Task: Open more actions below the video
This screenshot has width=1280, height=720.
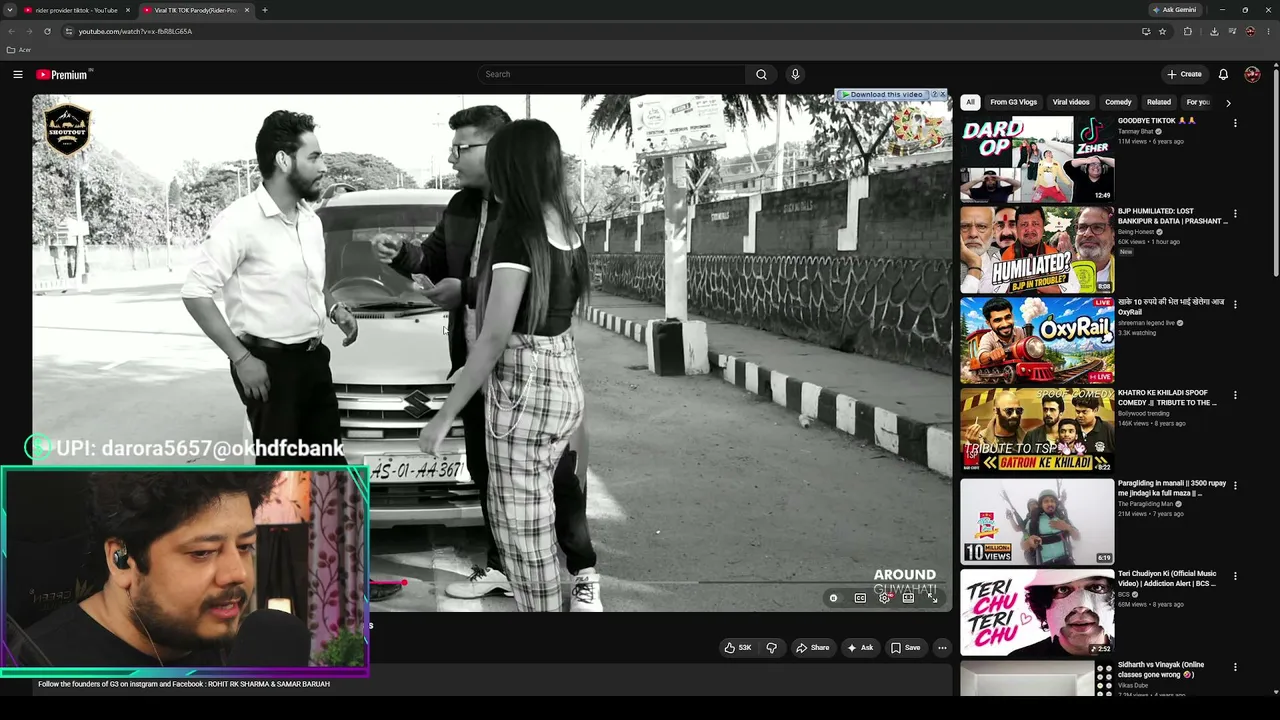Action: tap(942, 648)
